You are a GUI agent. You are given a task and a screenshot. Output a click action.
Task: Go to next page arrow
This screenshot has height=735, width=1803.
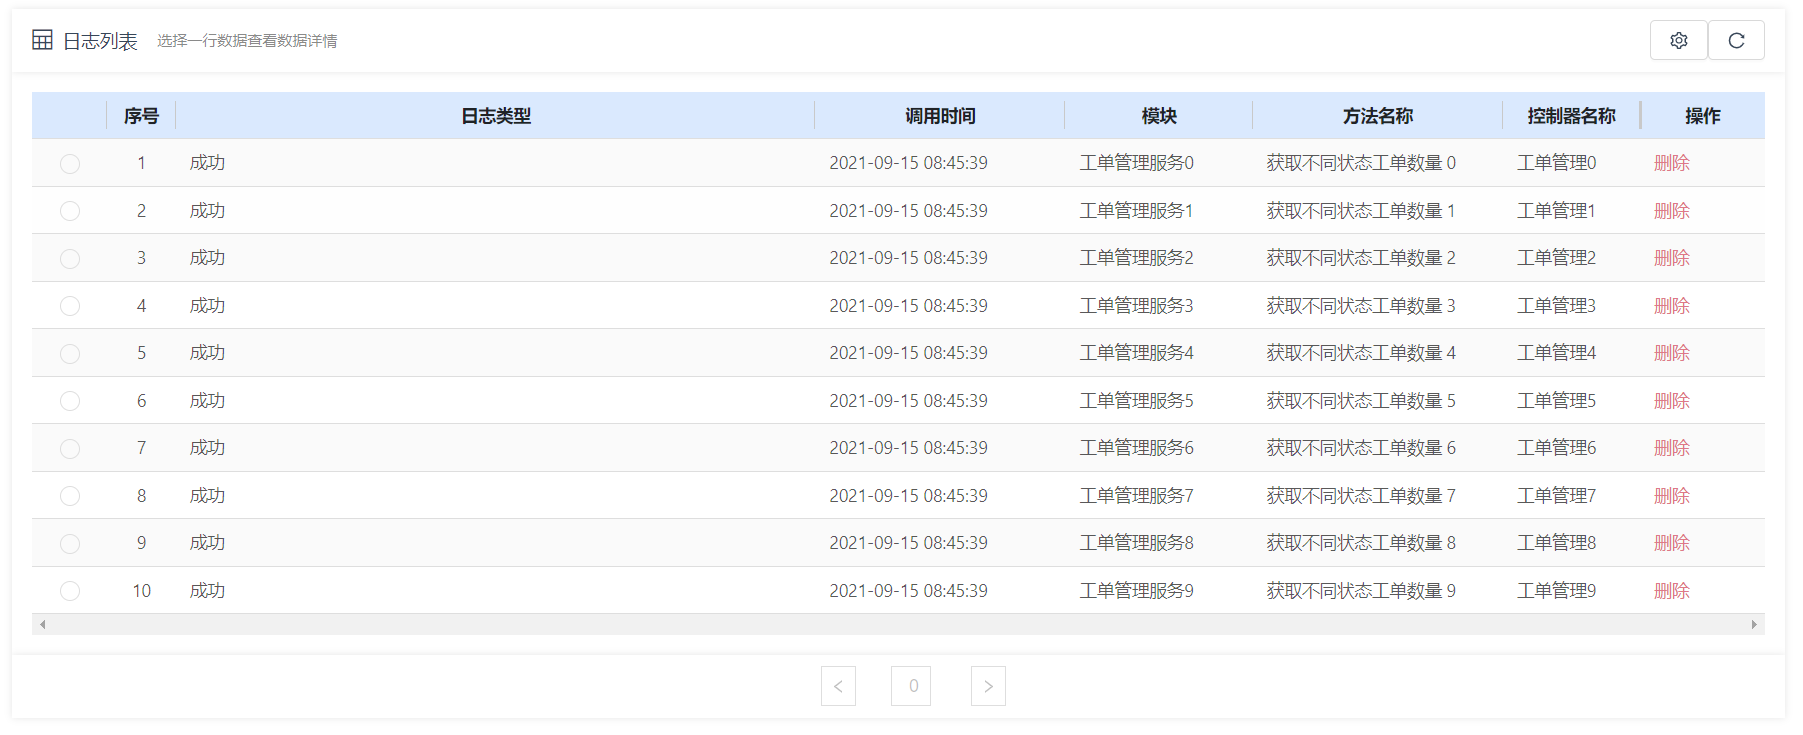[988, 686]
